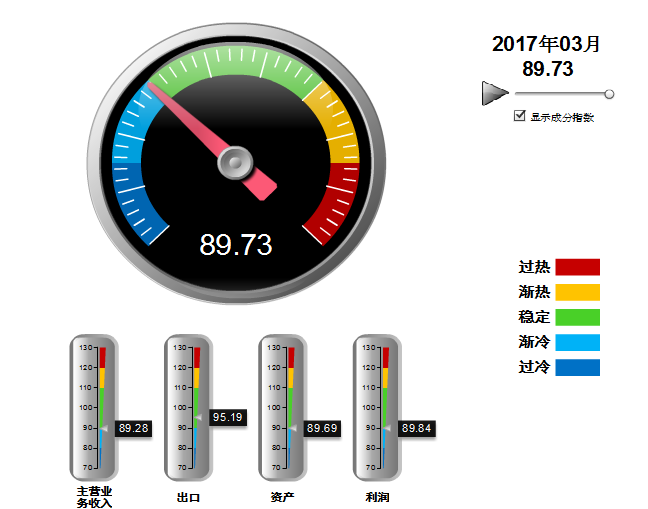648x509 pixels.
Task: Click the 89.73 reading inside the main gauge
Action: click(236, 244)
